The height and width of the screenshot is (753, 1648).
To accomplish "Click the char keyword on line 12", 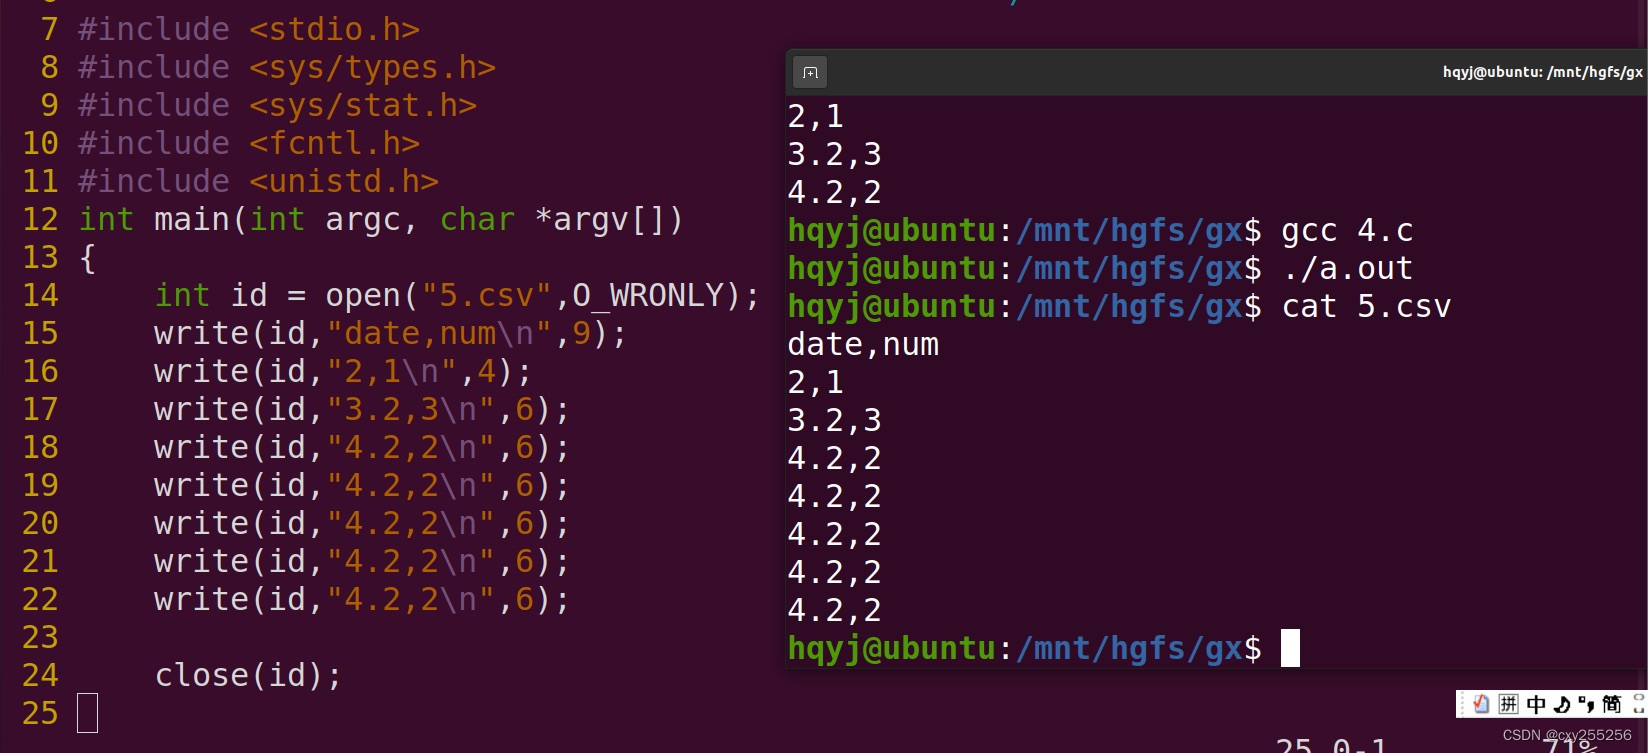I will click(477, 219).
